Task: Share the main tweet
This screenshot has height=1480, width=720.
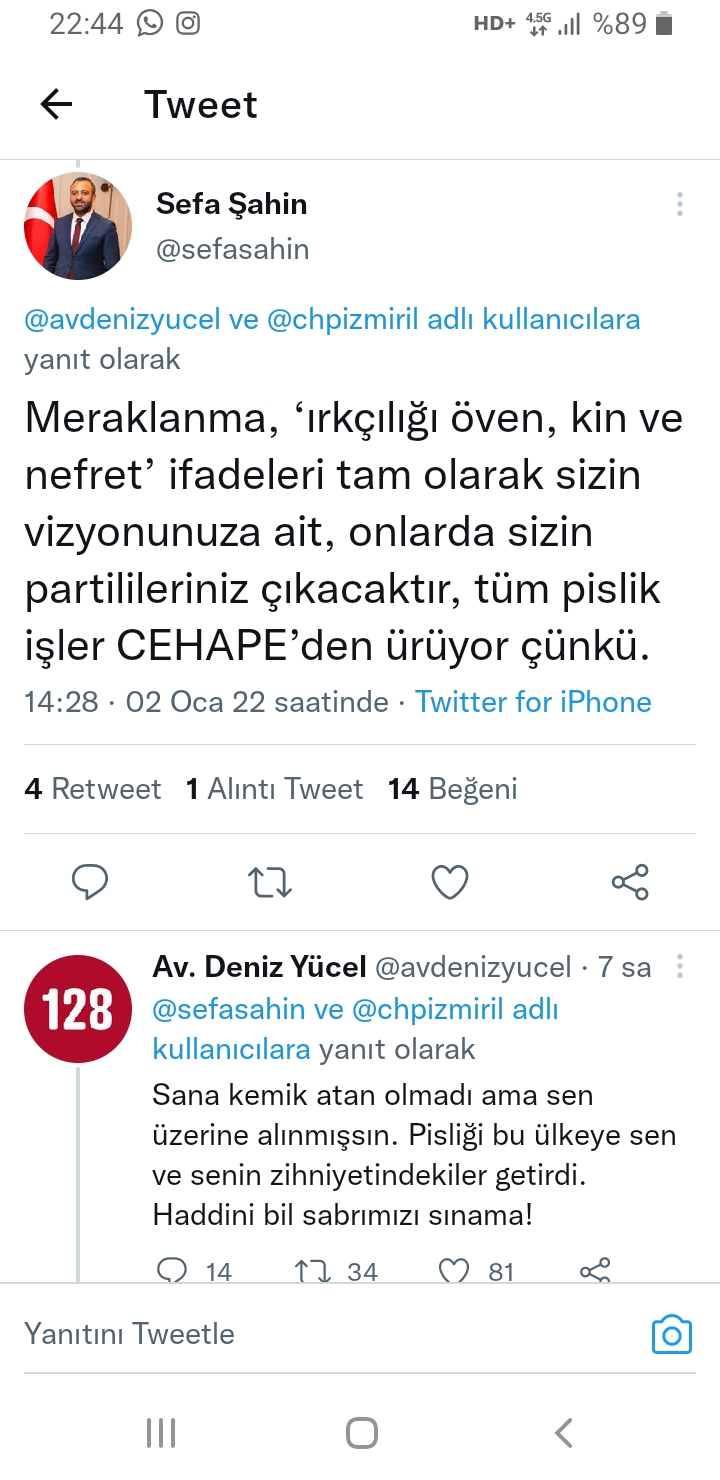Action: coord(630,882)
